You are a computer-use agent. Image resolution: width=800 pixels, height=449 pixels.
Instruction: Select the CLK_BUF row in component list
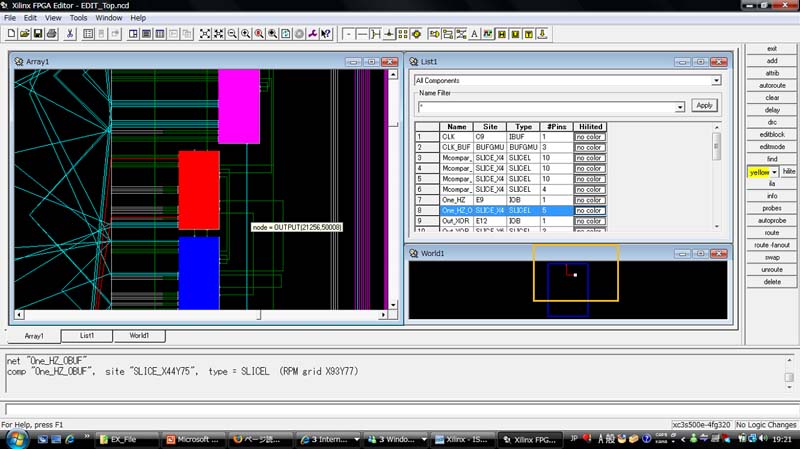[511, 147]
